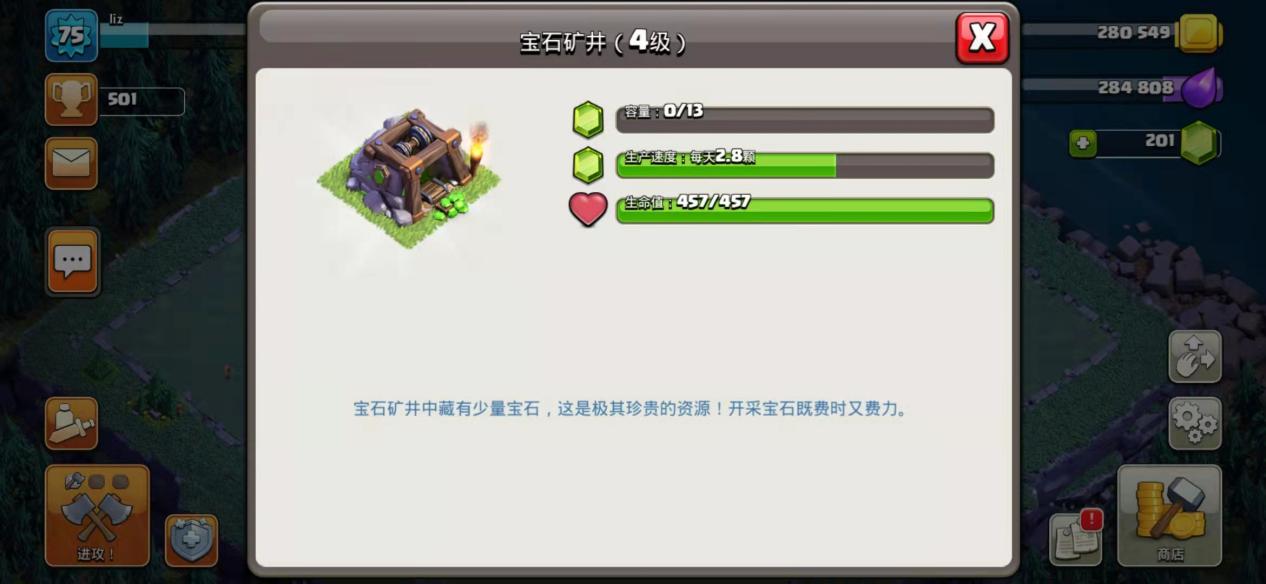
Task: Open the shop with hammer and coins
Action: (x=1169, y=515)
